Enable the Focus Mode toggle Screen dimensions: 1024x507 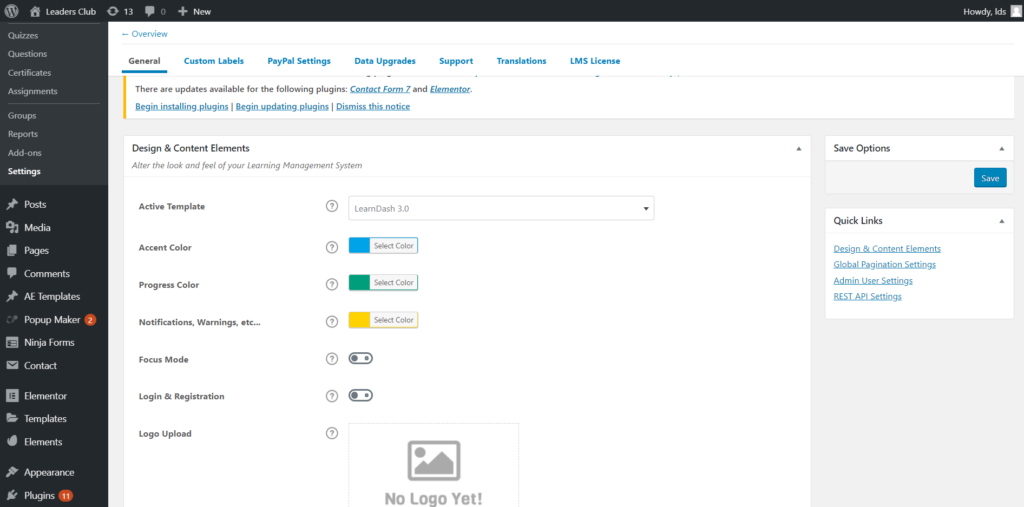pos(360,359)
